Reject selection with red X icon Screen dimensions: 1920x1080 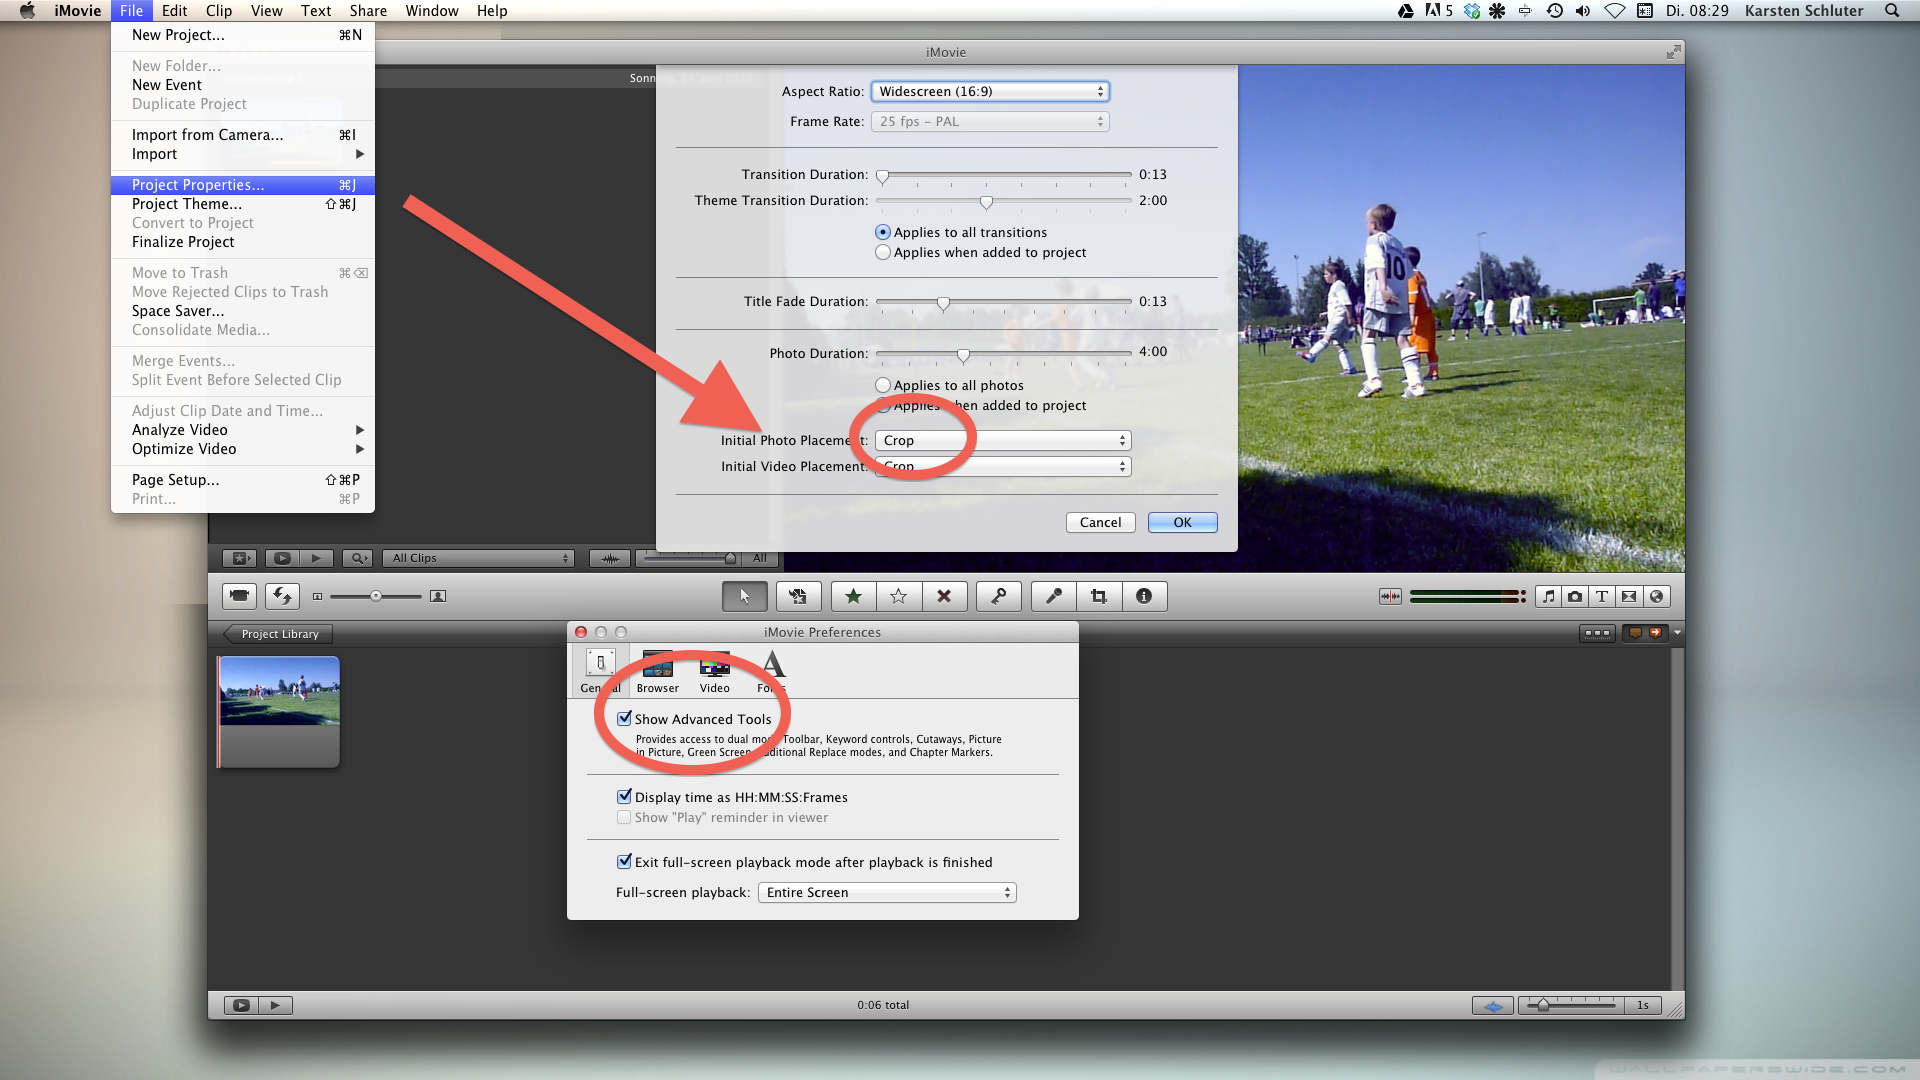coord(943,596)
